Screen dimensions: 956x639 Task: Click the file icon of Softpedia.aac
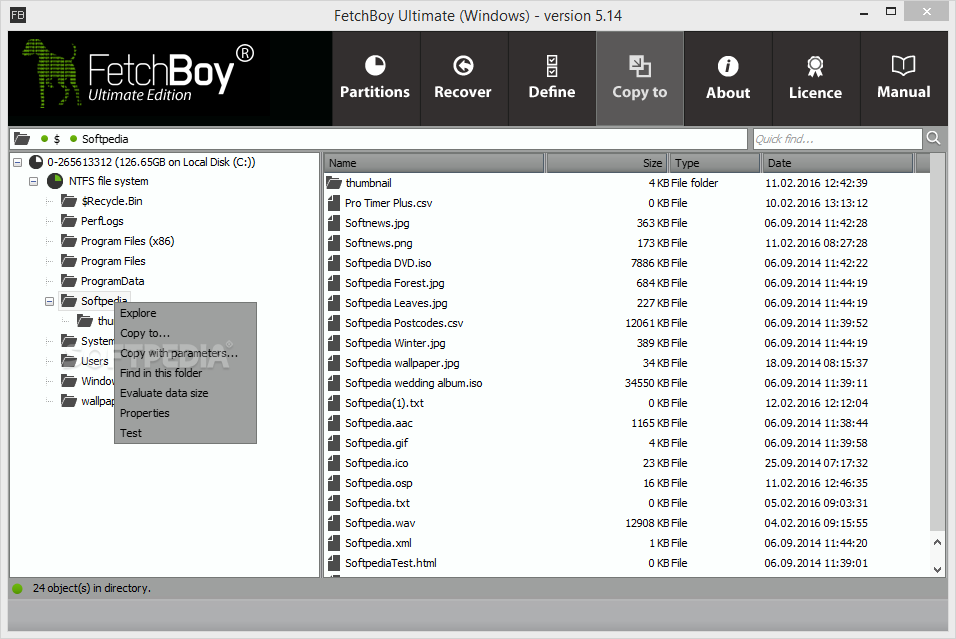[334, 423]
